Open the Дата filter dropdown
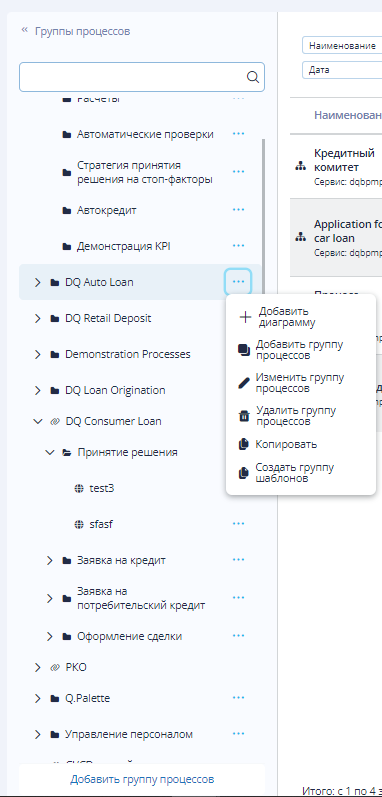 pos(342,70)
